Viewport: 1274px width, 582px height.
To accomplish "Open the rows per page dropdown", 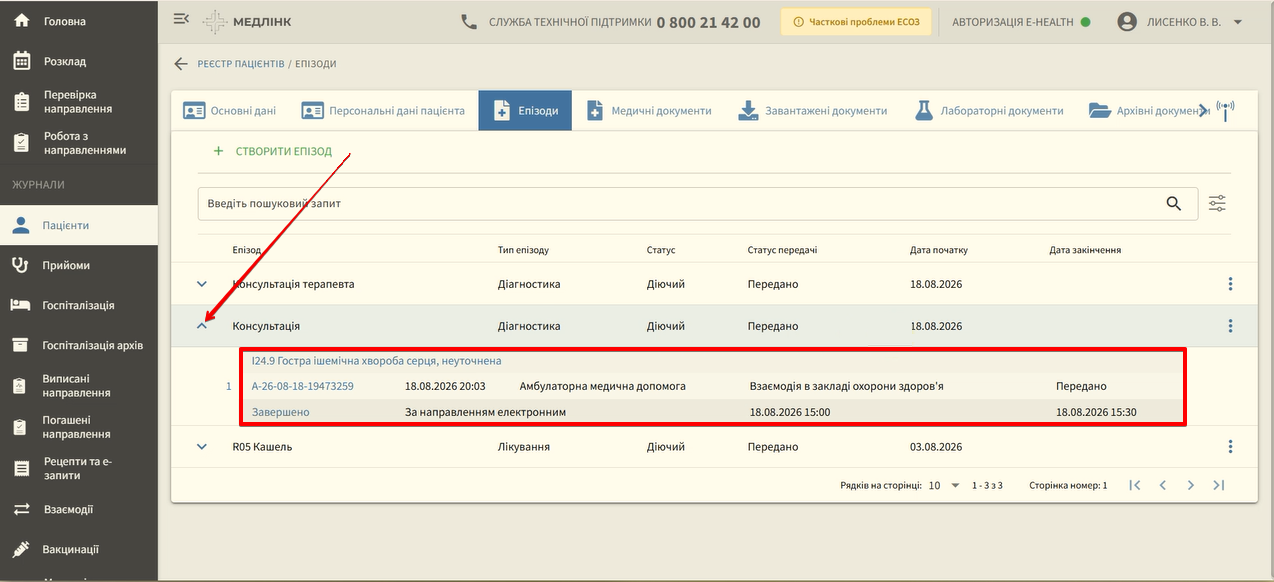I will coord(944,485).
